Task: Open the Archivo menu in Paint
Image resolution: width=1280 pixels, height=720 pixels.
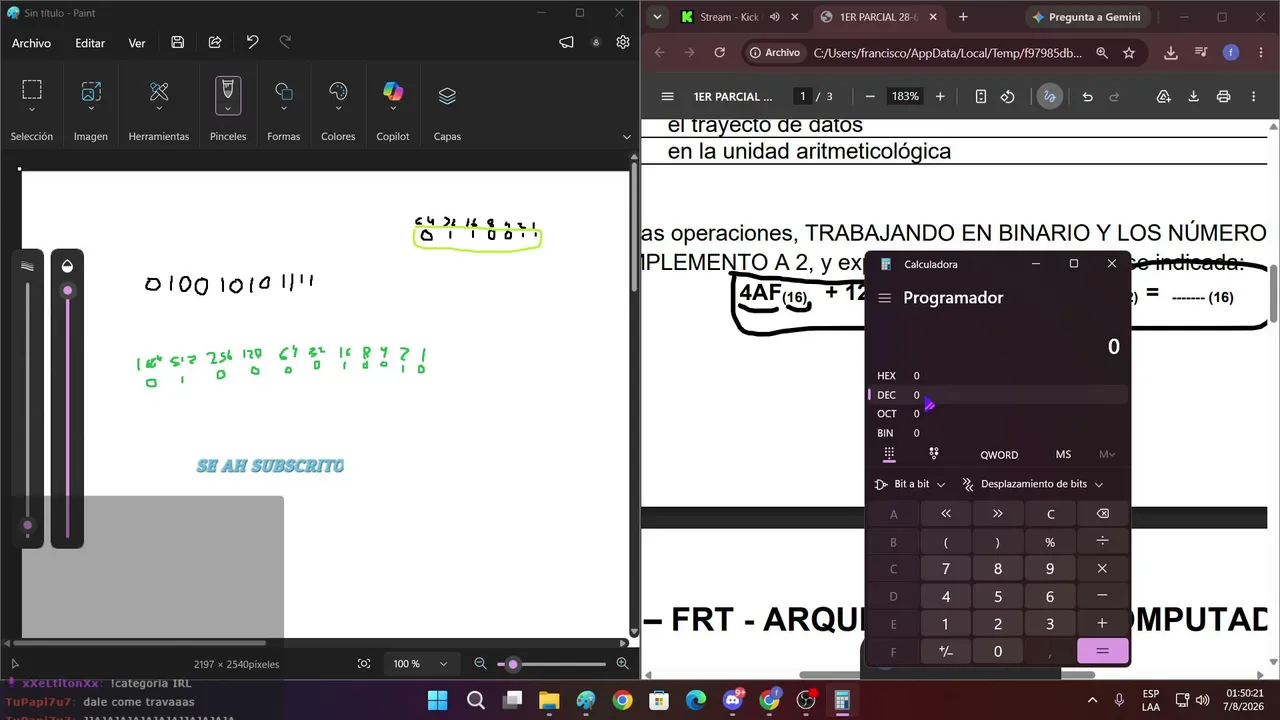Action: [x=31, y=43]
